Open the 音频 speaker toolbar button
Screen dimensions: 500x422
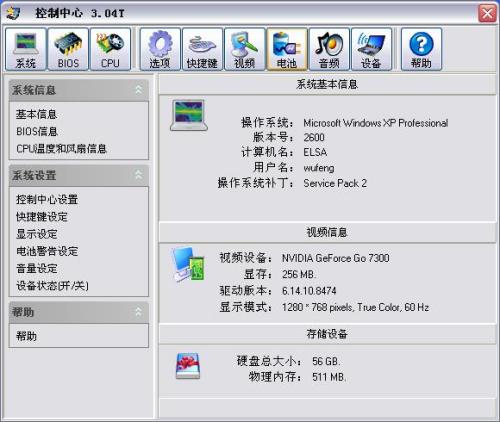click(329, 49)
